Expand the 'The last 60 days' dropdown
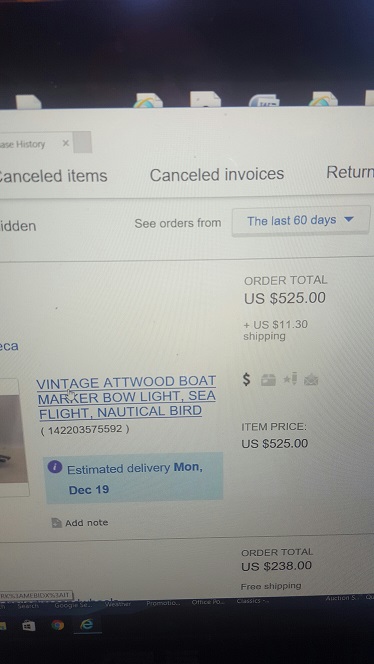This screenshot has width=374, height=664. point(301,220)
